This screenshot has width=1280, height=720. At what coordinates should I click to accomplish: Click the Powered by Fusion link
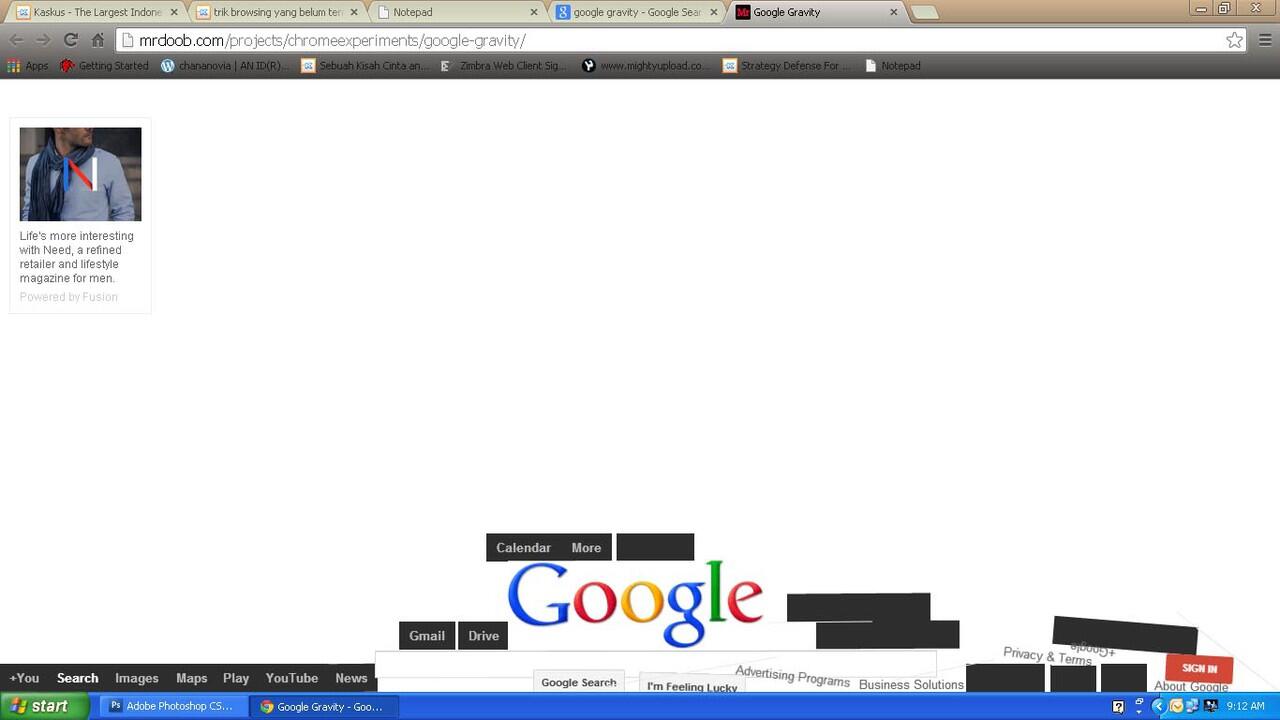pyautogui.click(x=69, y=297)
